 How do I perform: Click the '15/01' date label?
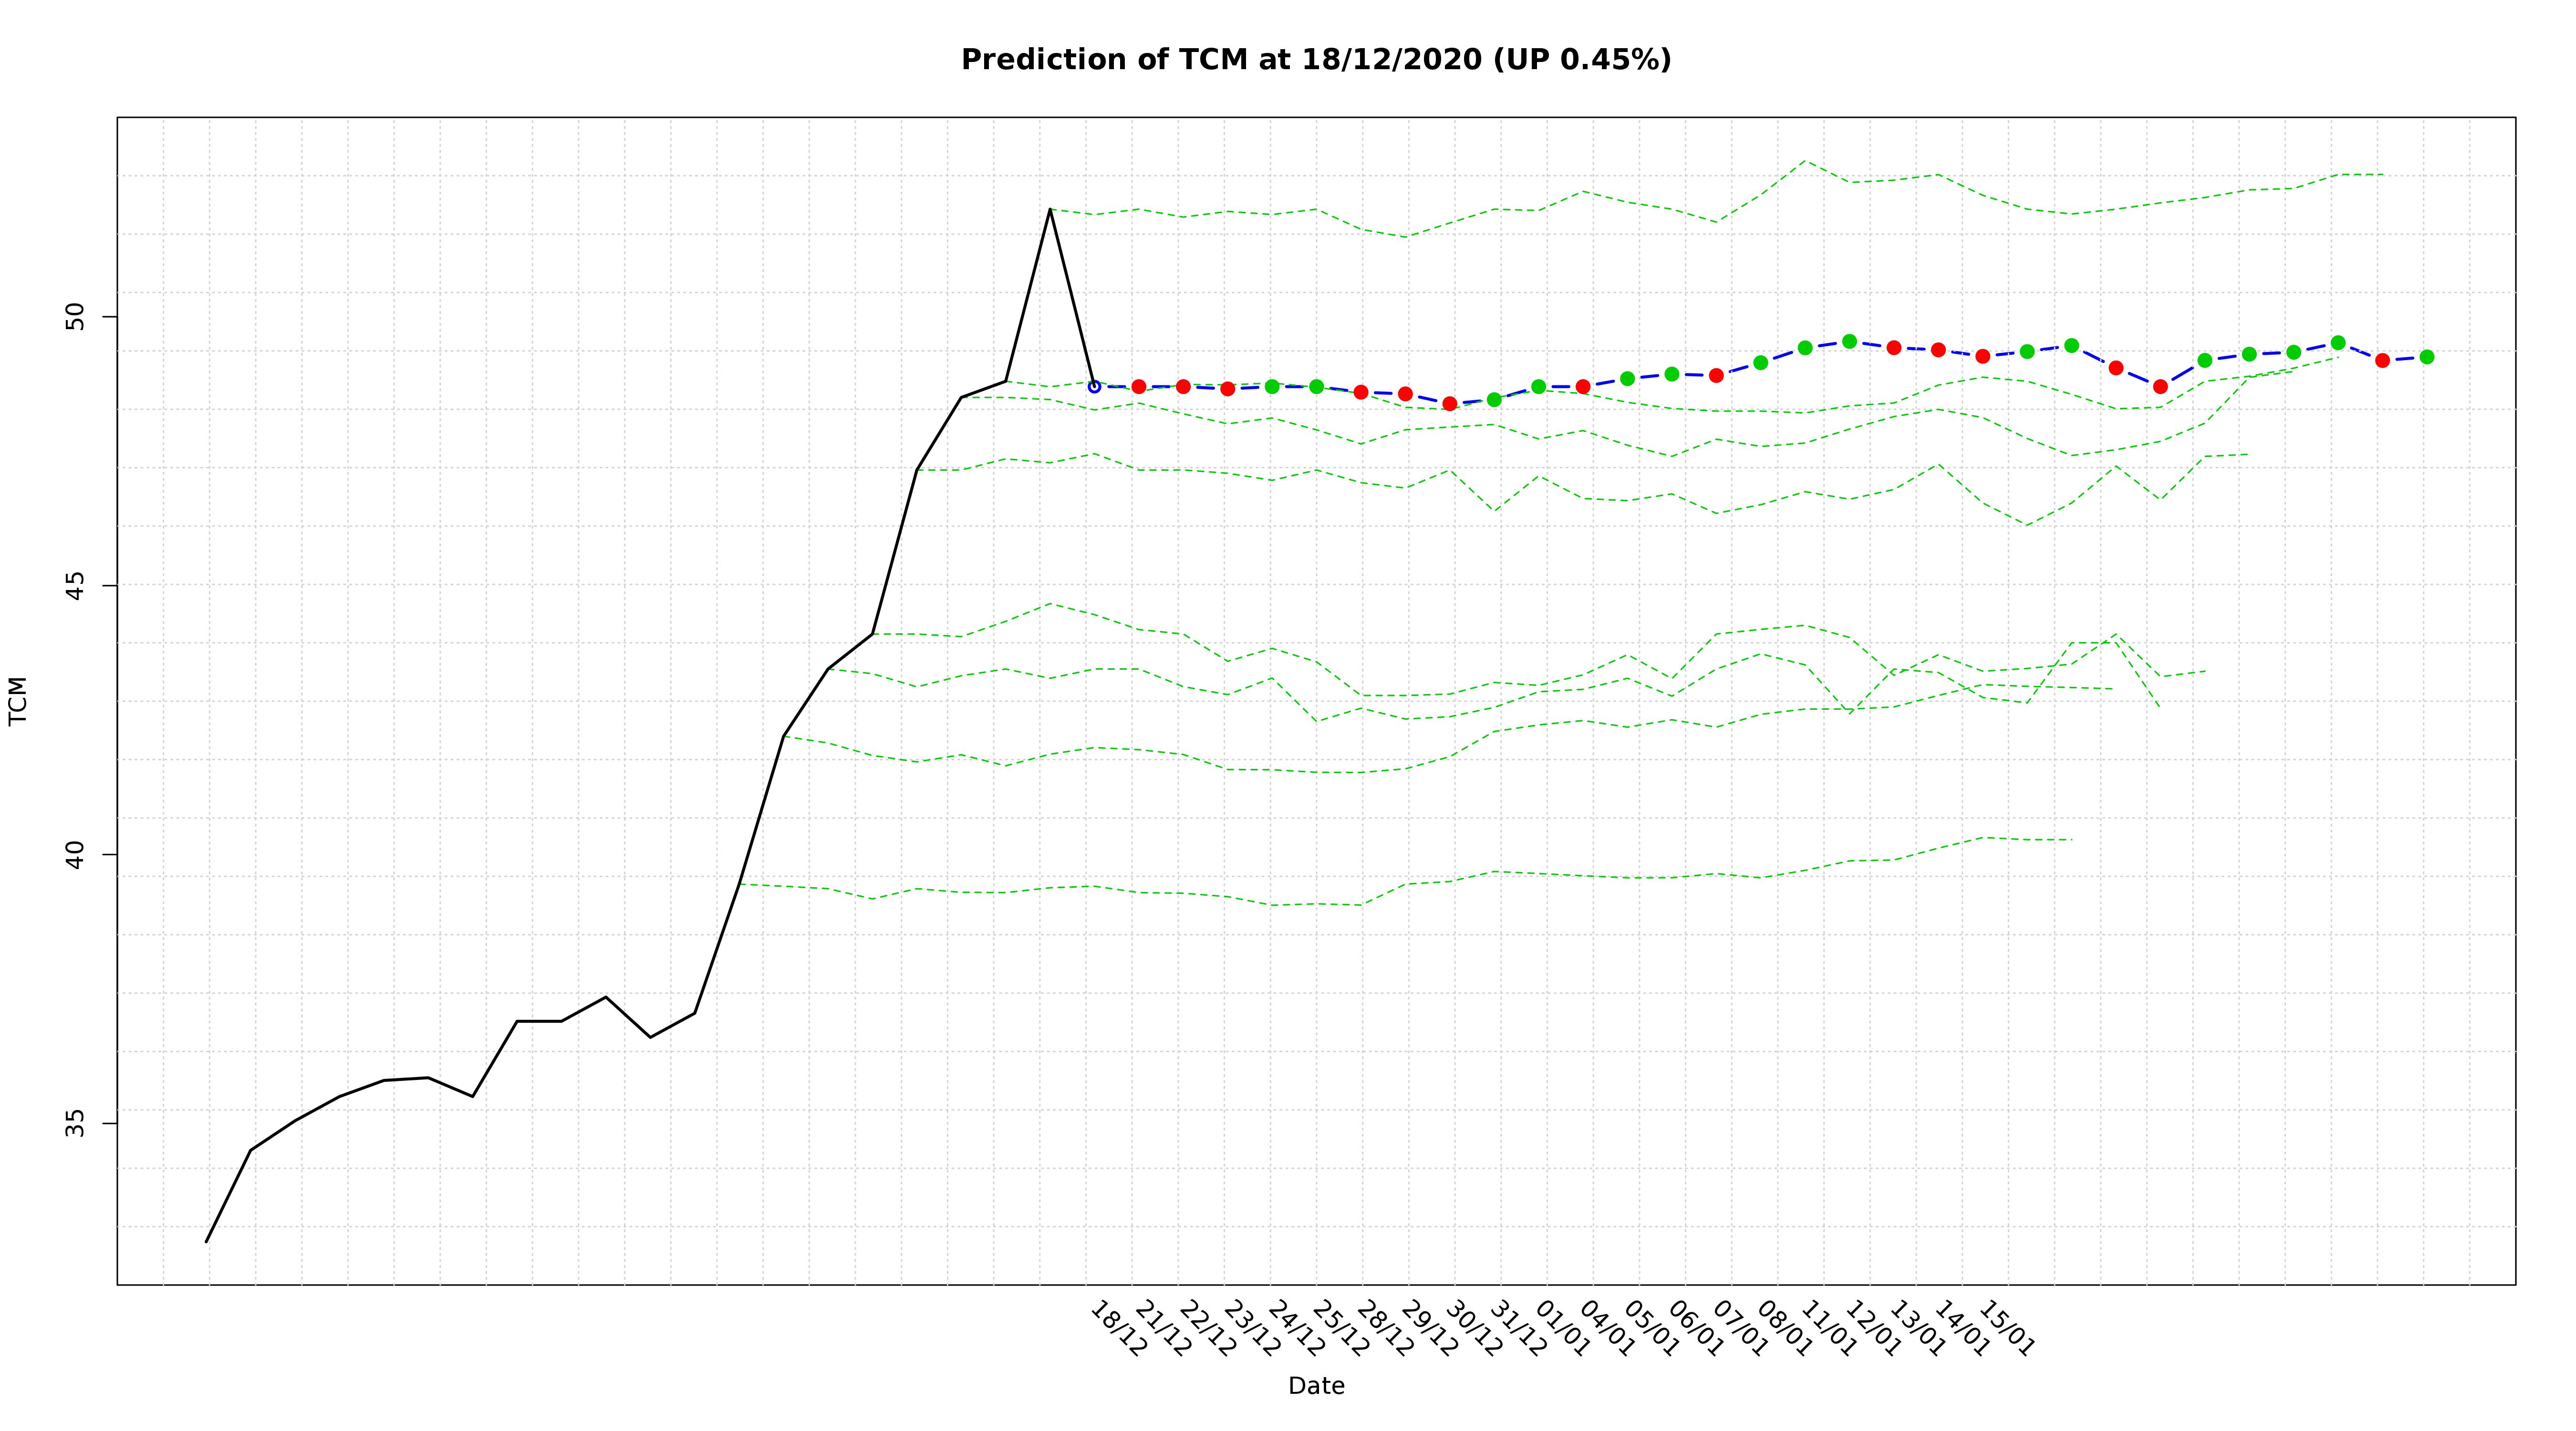(x=2006, y=1328)
